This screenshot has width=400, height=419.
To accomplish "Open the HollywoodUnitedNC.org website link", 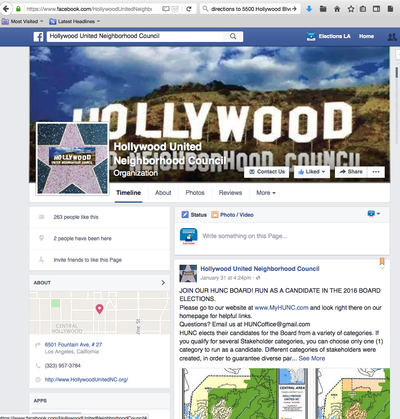I will tap(86, 379).
